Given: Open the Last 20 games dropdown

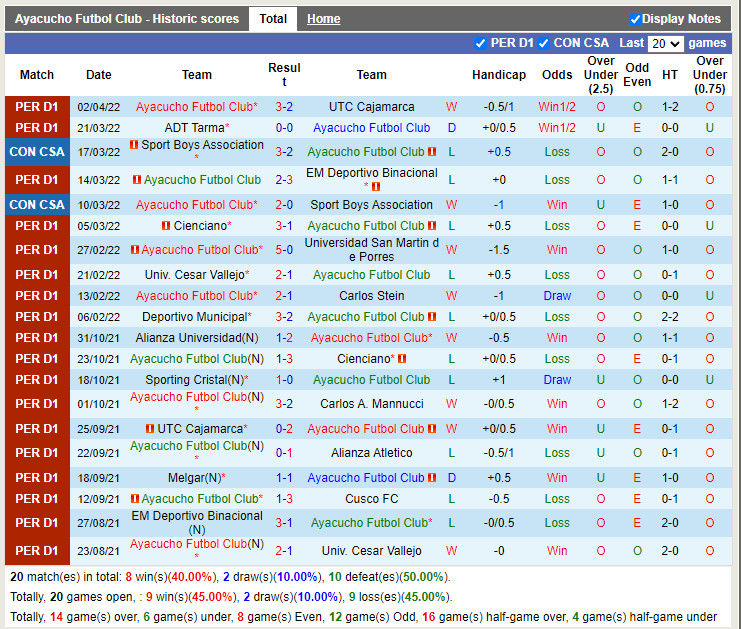Looking at the screenshot, I should click(665, 44).
